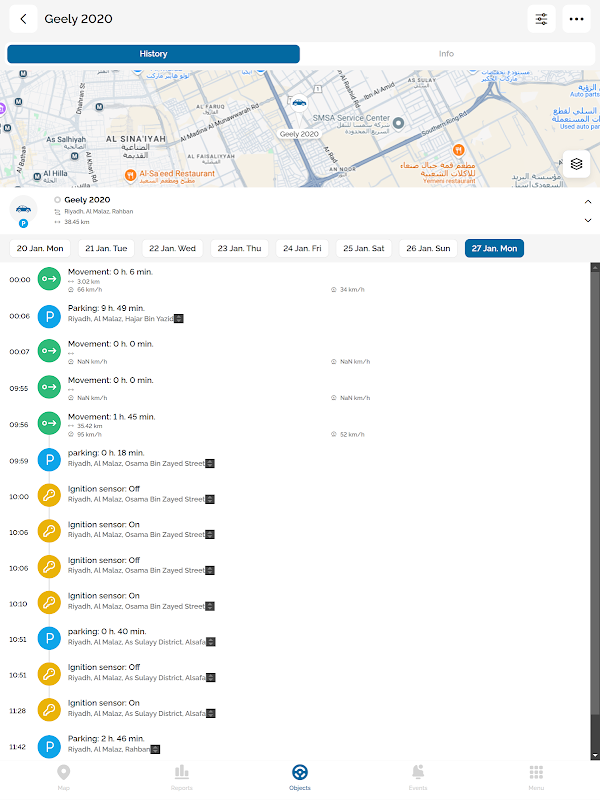This screenshot has width=600, height=800.
Task: Open the filter settings sliders icon
Action: coord(541,19)
